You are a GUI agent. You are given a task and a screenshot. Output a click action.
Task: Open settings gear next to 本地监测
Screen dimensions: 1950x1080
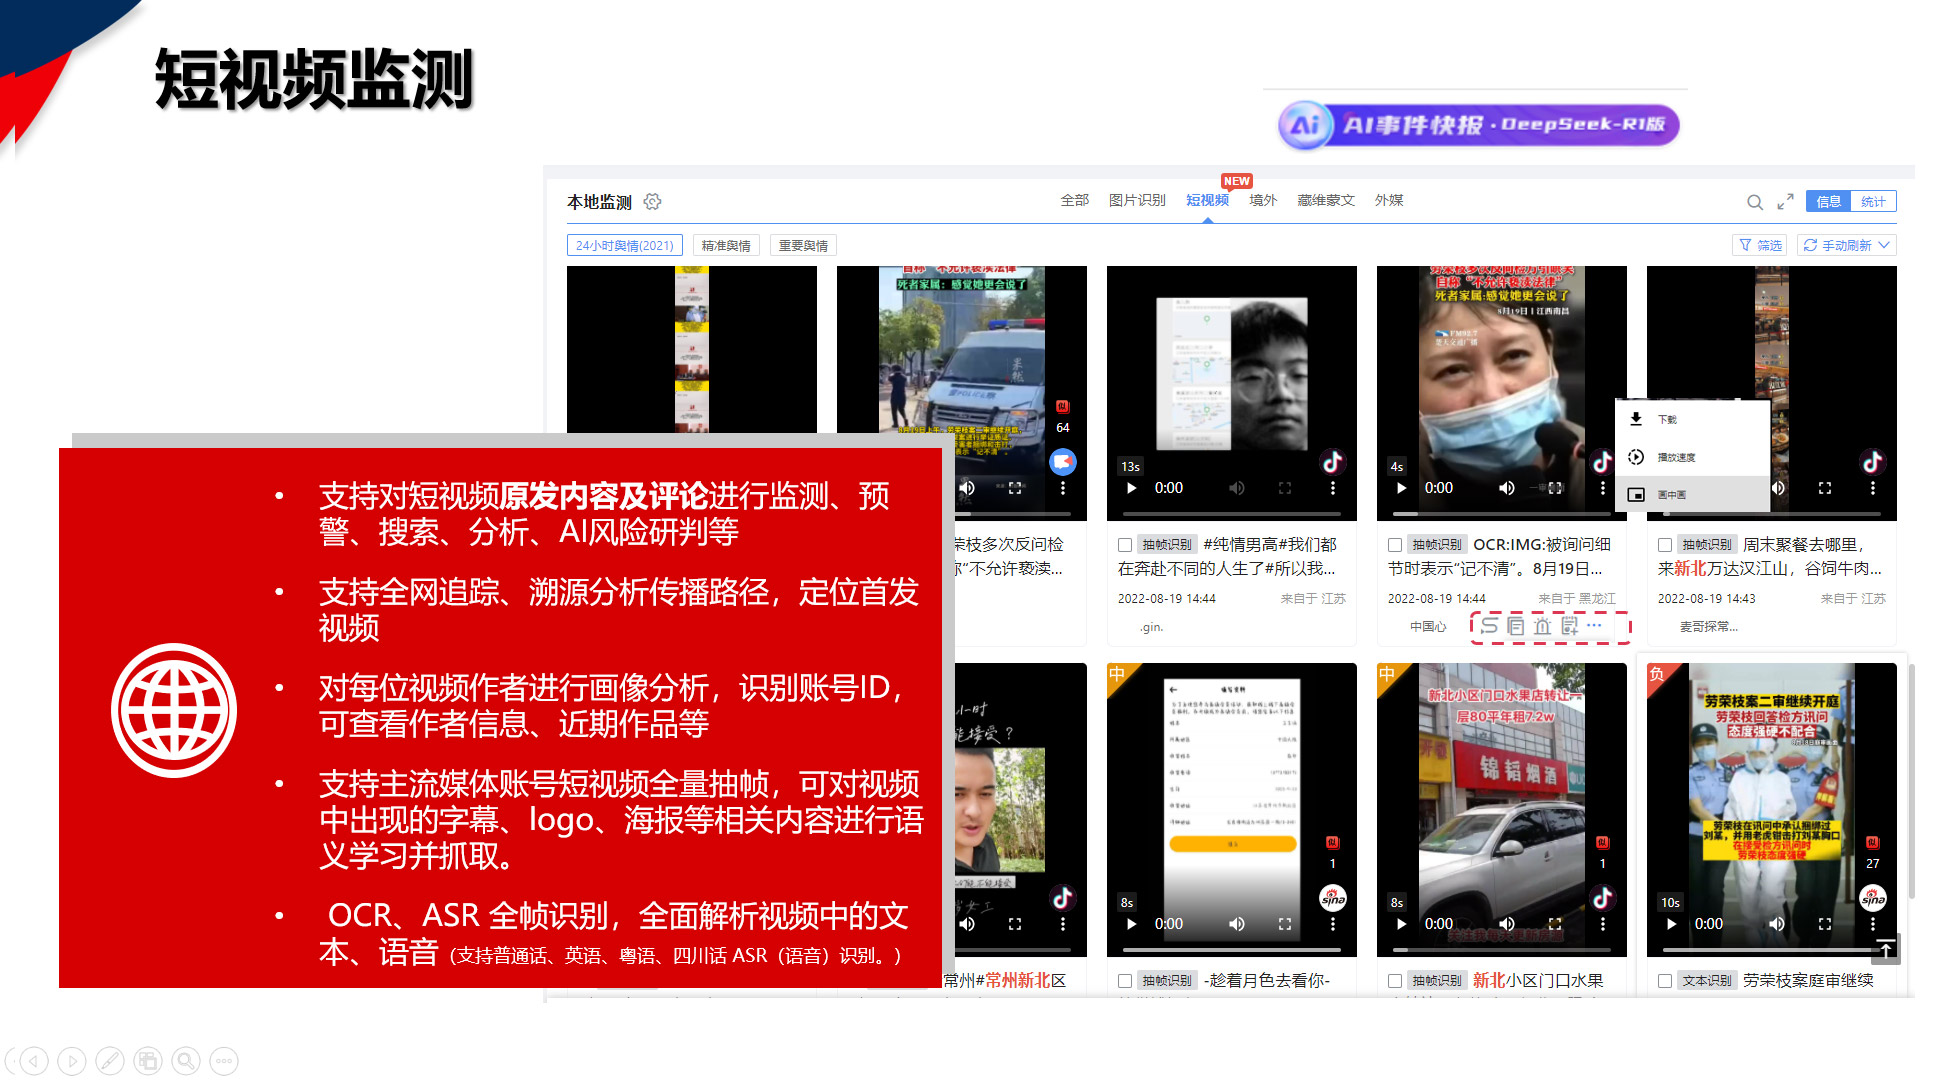[653, 202]
